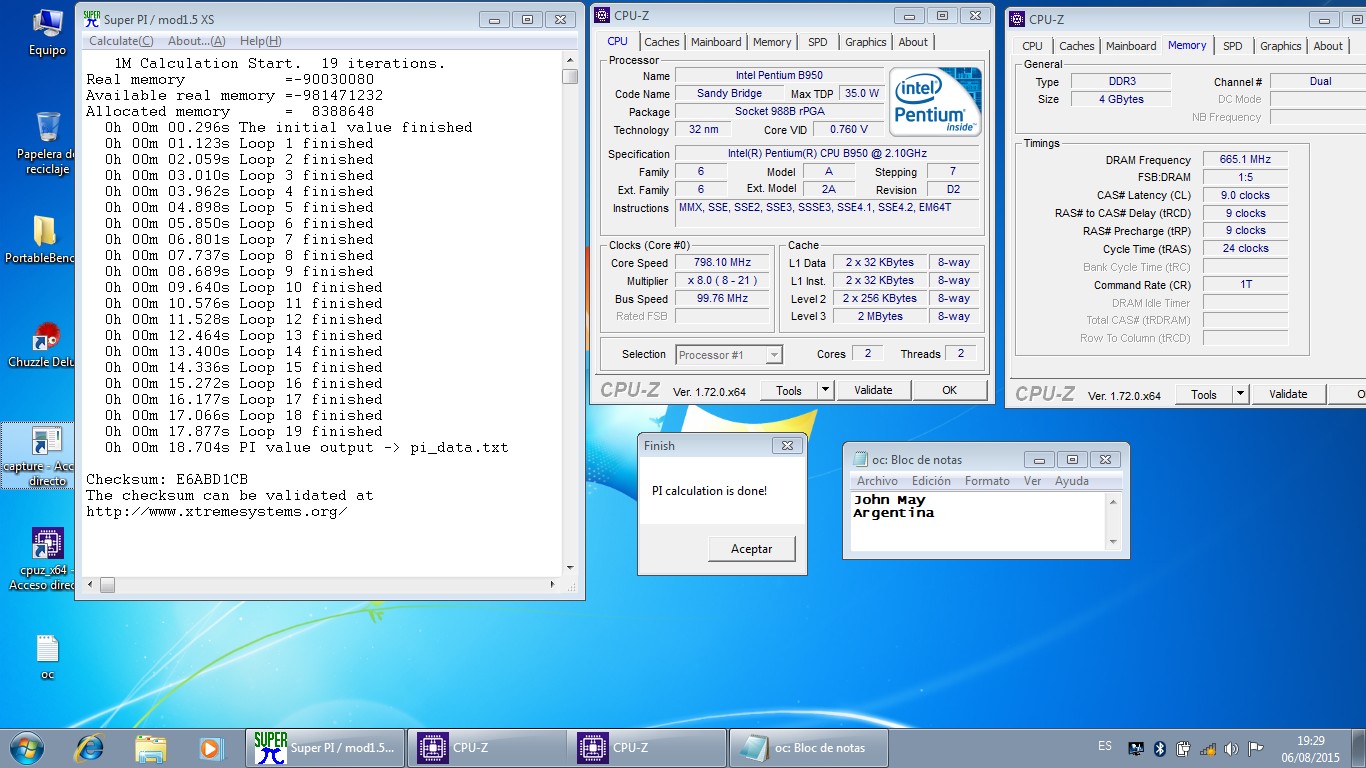Open SPD tab in right CPU-Z window
1366x768 pixels.
pos(1233,46)
